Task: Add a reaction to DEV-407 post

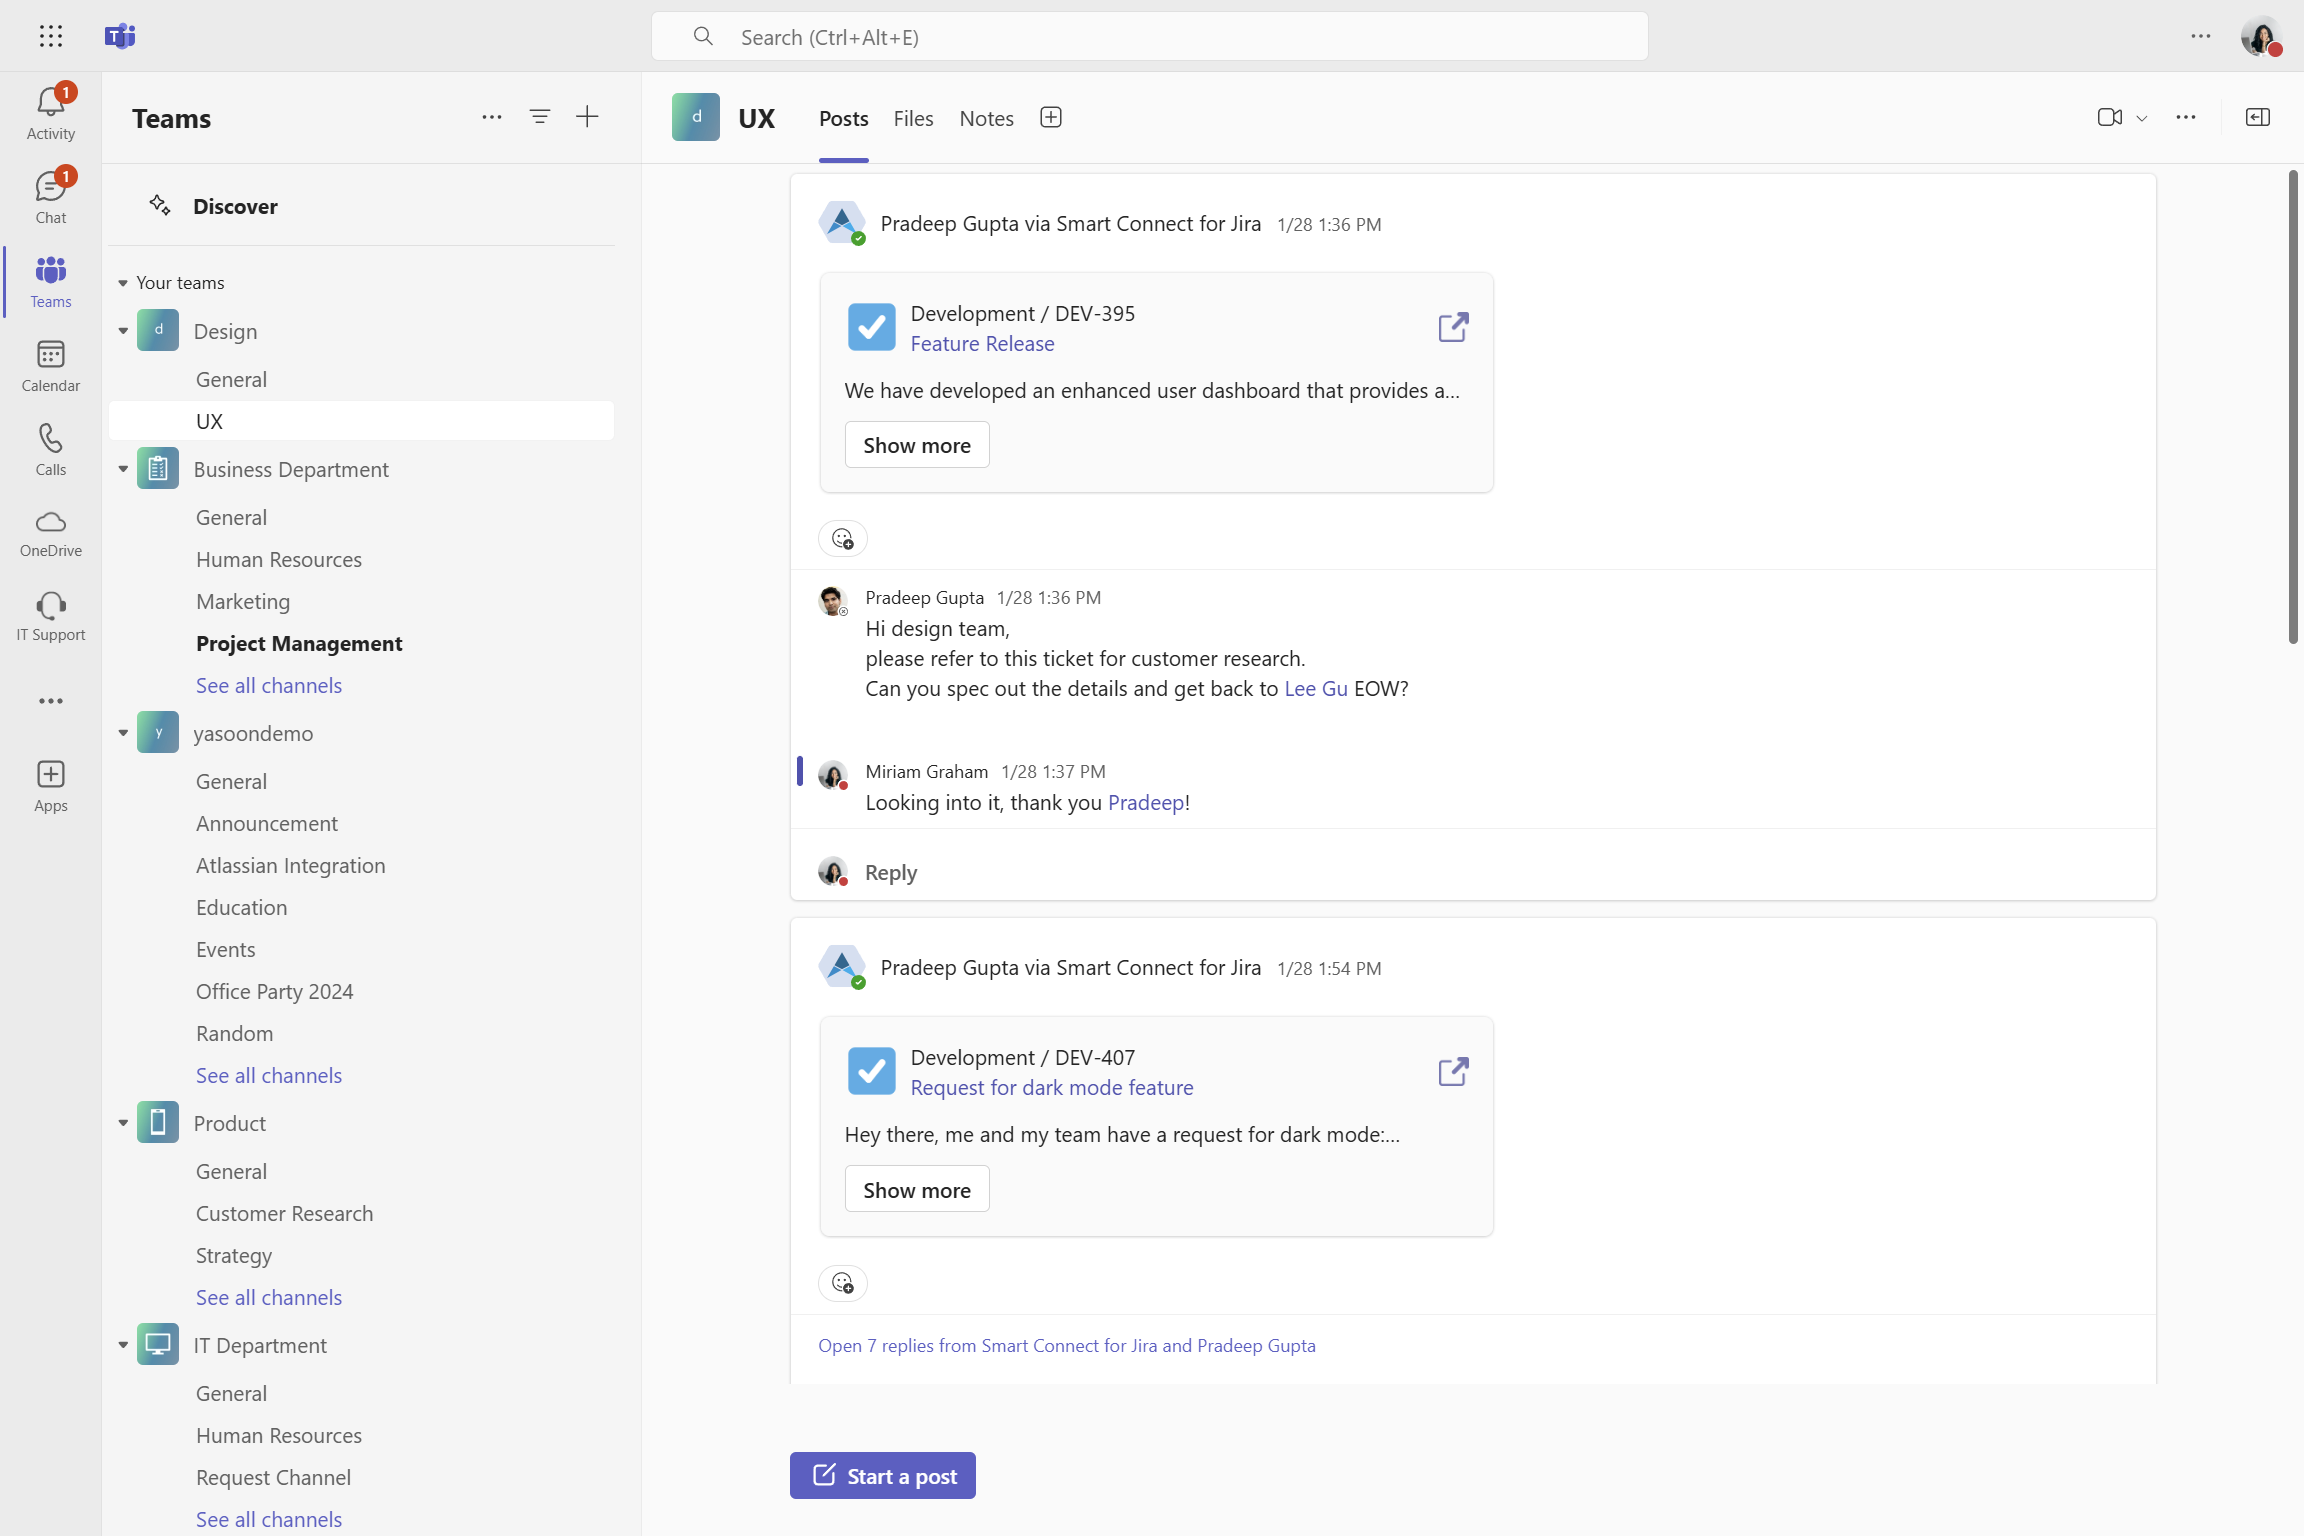Action: point(842,1282)
